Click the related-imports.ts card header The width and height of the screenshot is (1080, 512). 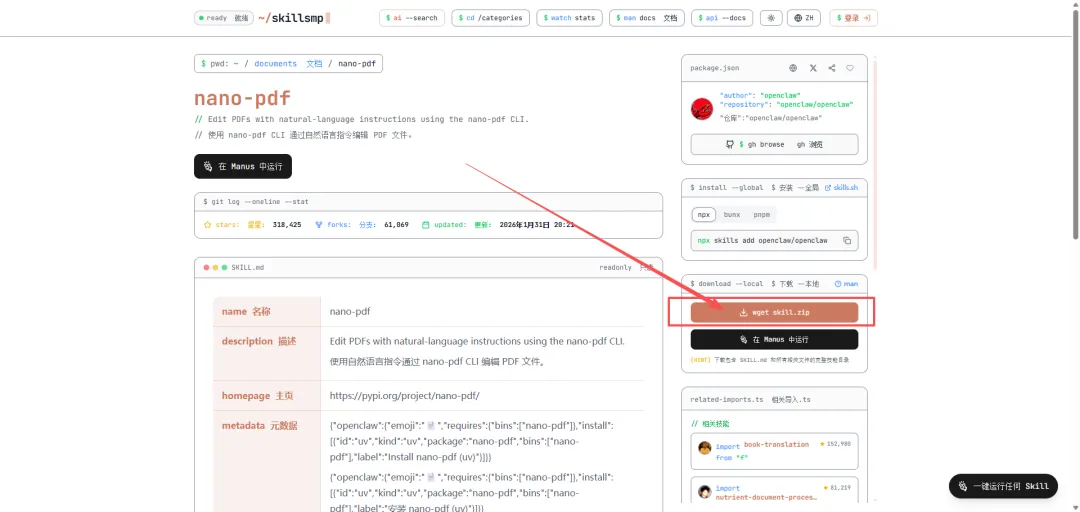tap(774, 400)
